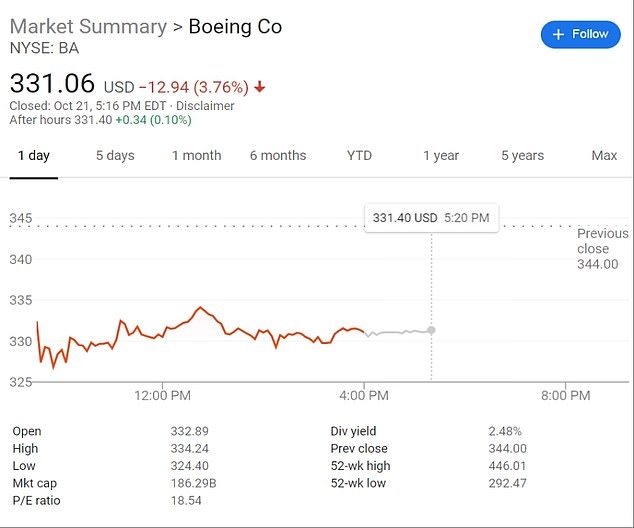
Task: Select the YTD range tab
Action: (x=359, y=156)
